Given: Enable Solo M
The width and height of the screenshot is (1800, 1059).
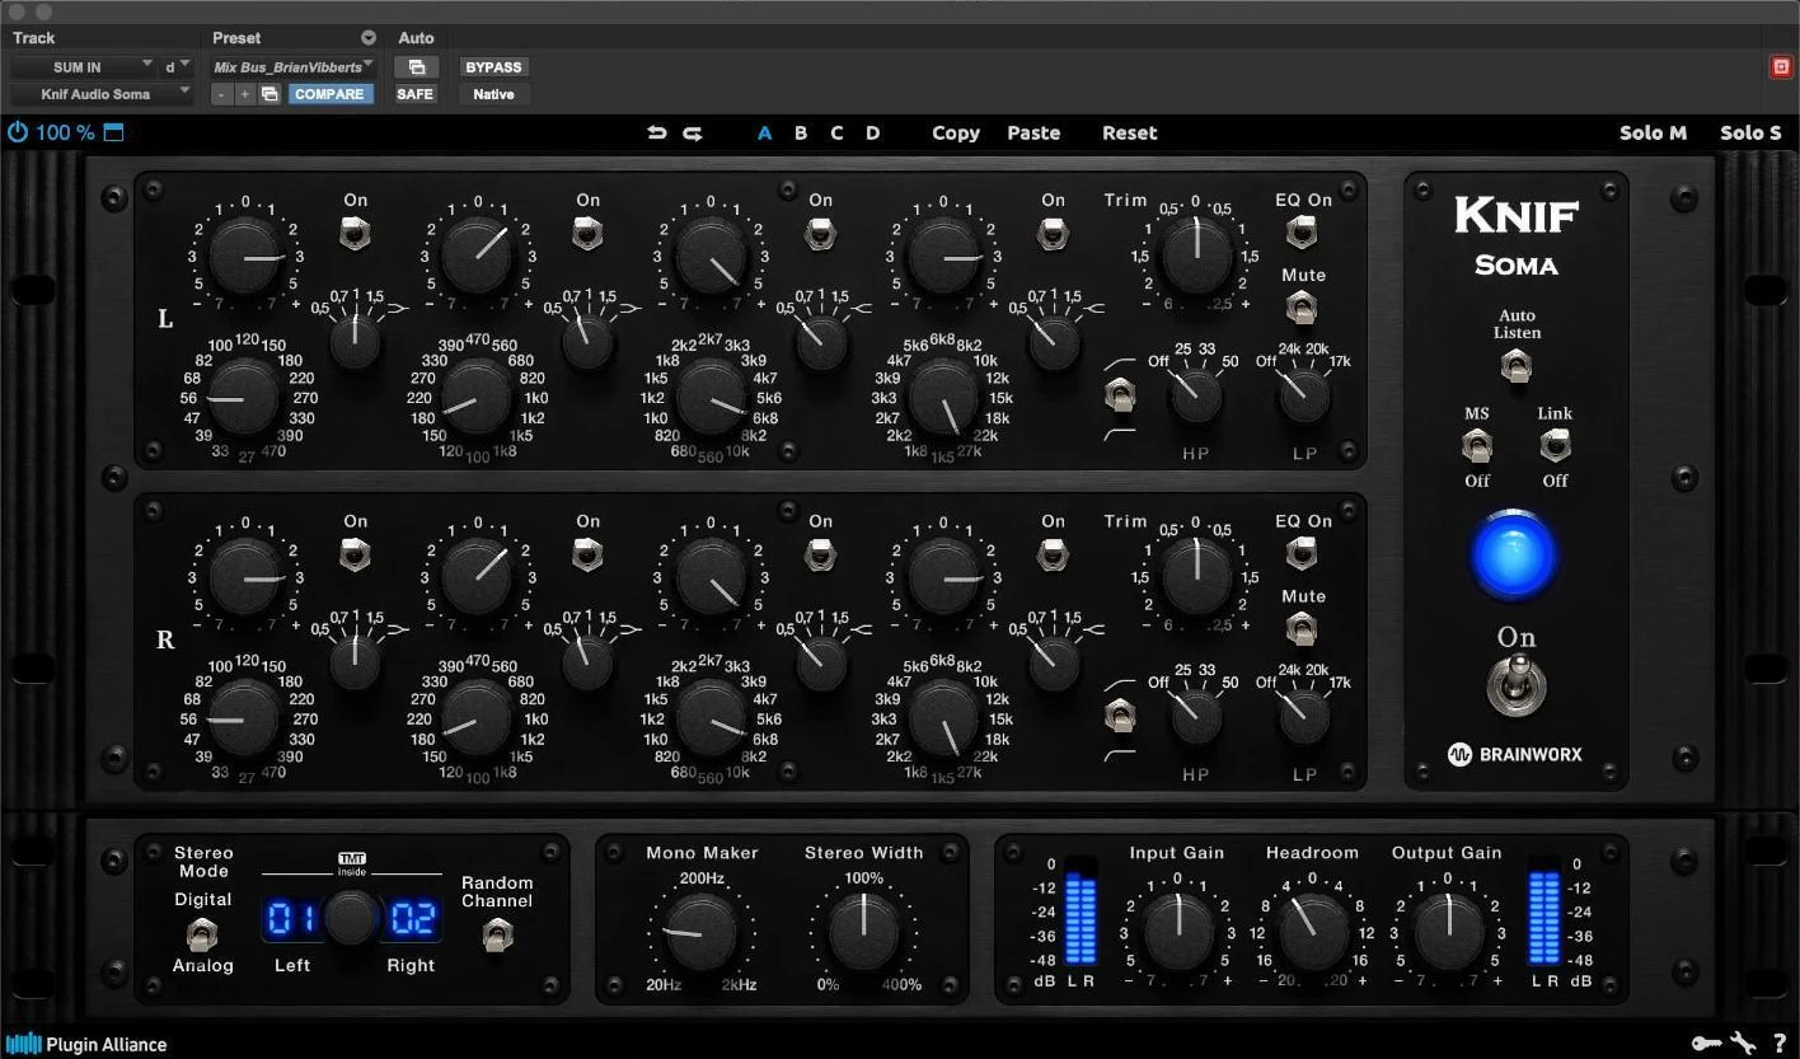Looking at the screenshot, I should point(1652,132).
